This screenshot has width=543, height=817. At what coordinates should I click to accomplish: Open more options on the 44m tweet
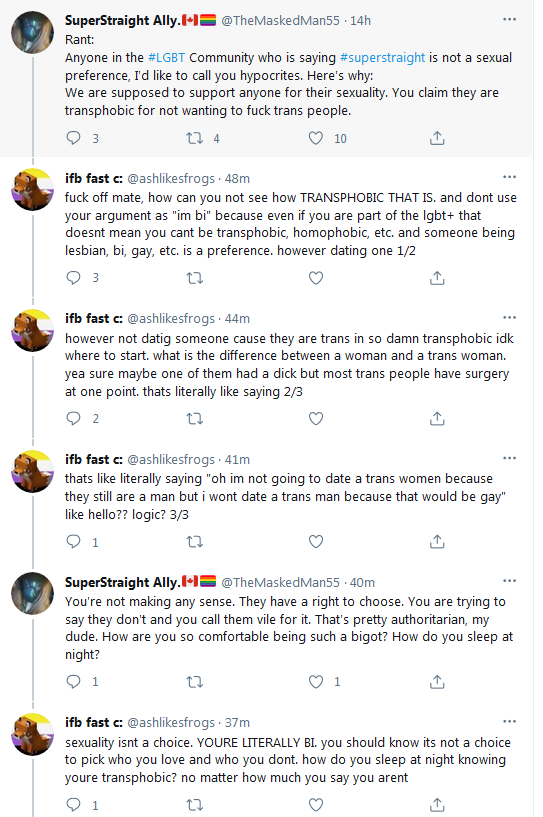tap(510, 317)
